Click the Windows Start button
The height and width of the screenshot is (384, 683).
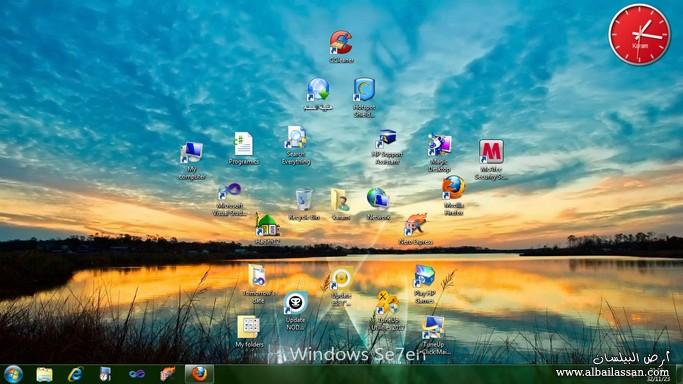13,374
